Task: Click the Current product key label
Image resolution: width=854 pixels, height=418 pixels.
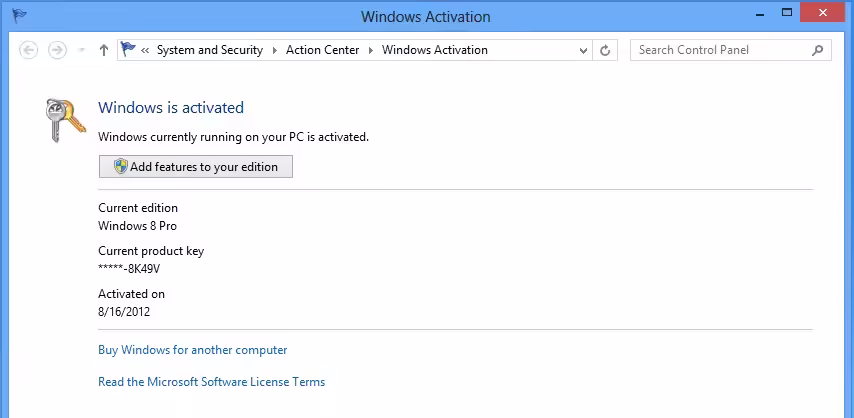Action: click(151, 251)
